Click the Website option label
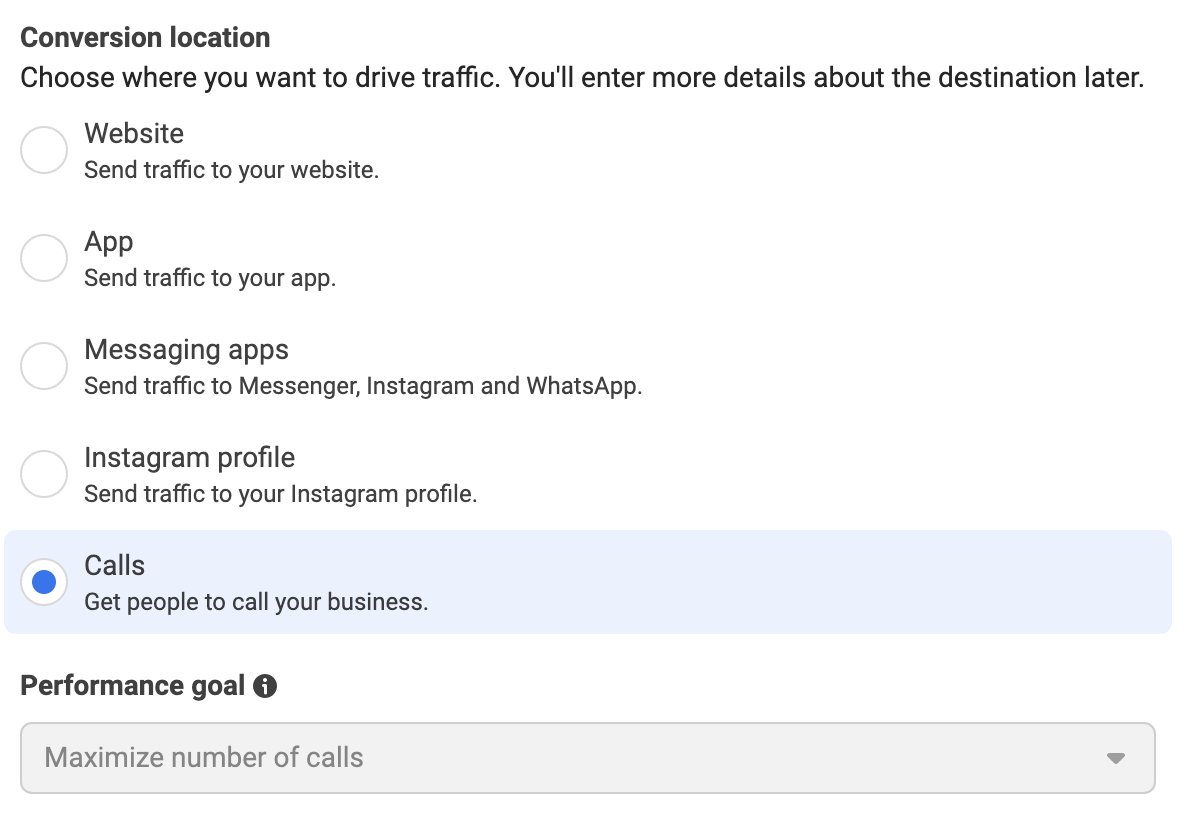The height and width of the screenshot is (818, 1186). [134, 134]
